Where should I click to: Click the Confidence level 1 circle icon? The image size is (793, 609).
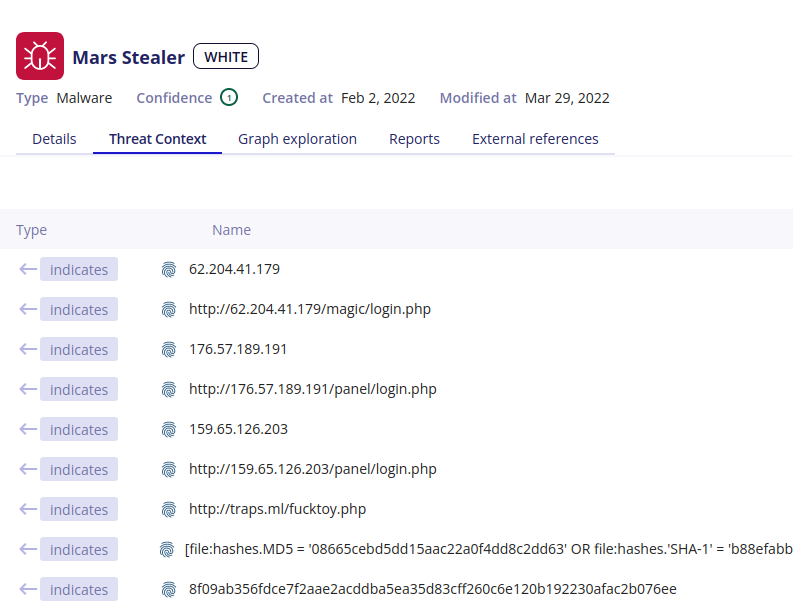coord(229,97)
